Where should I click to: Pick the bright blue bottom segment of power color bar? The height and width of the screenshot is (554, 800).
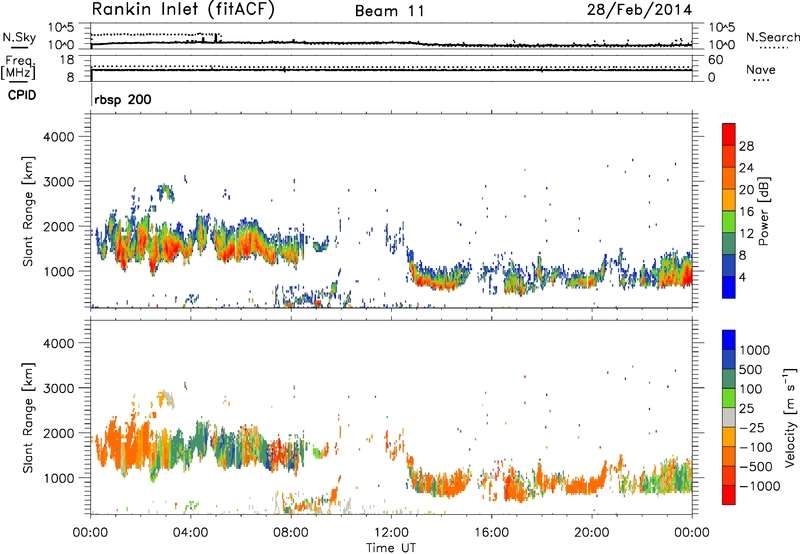point(729,288)
